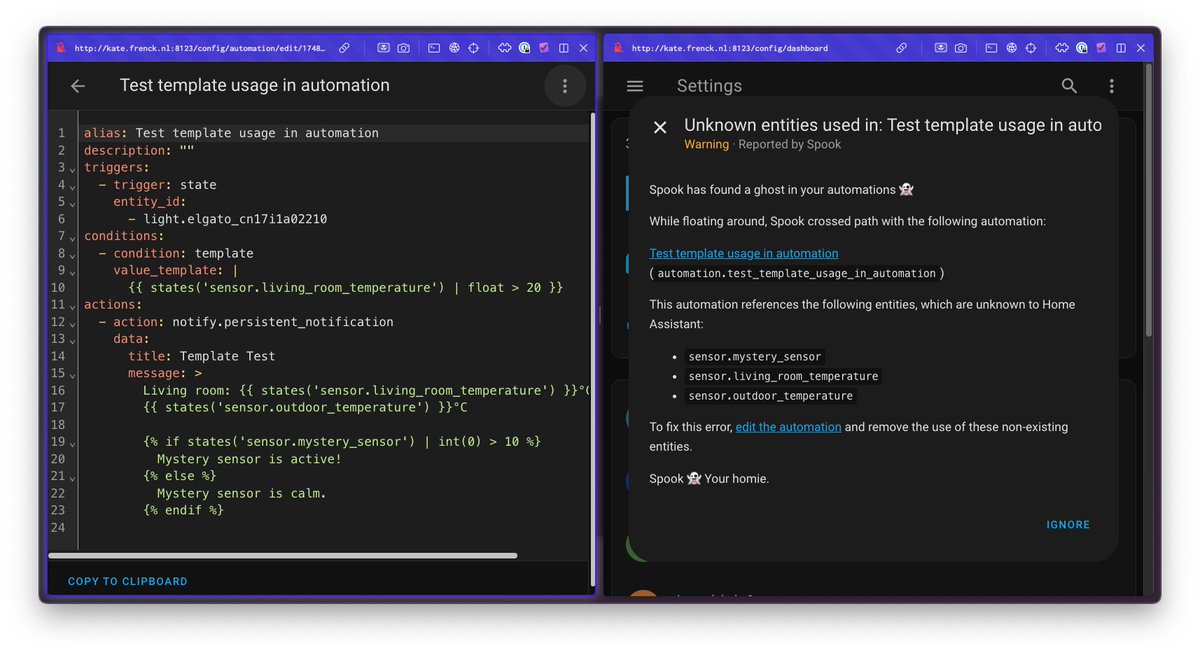Collapse the triggers block fold arrow
This screenshot has width=1200, height=655.
[72, 169]
